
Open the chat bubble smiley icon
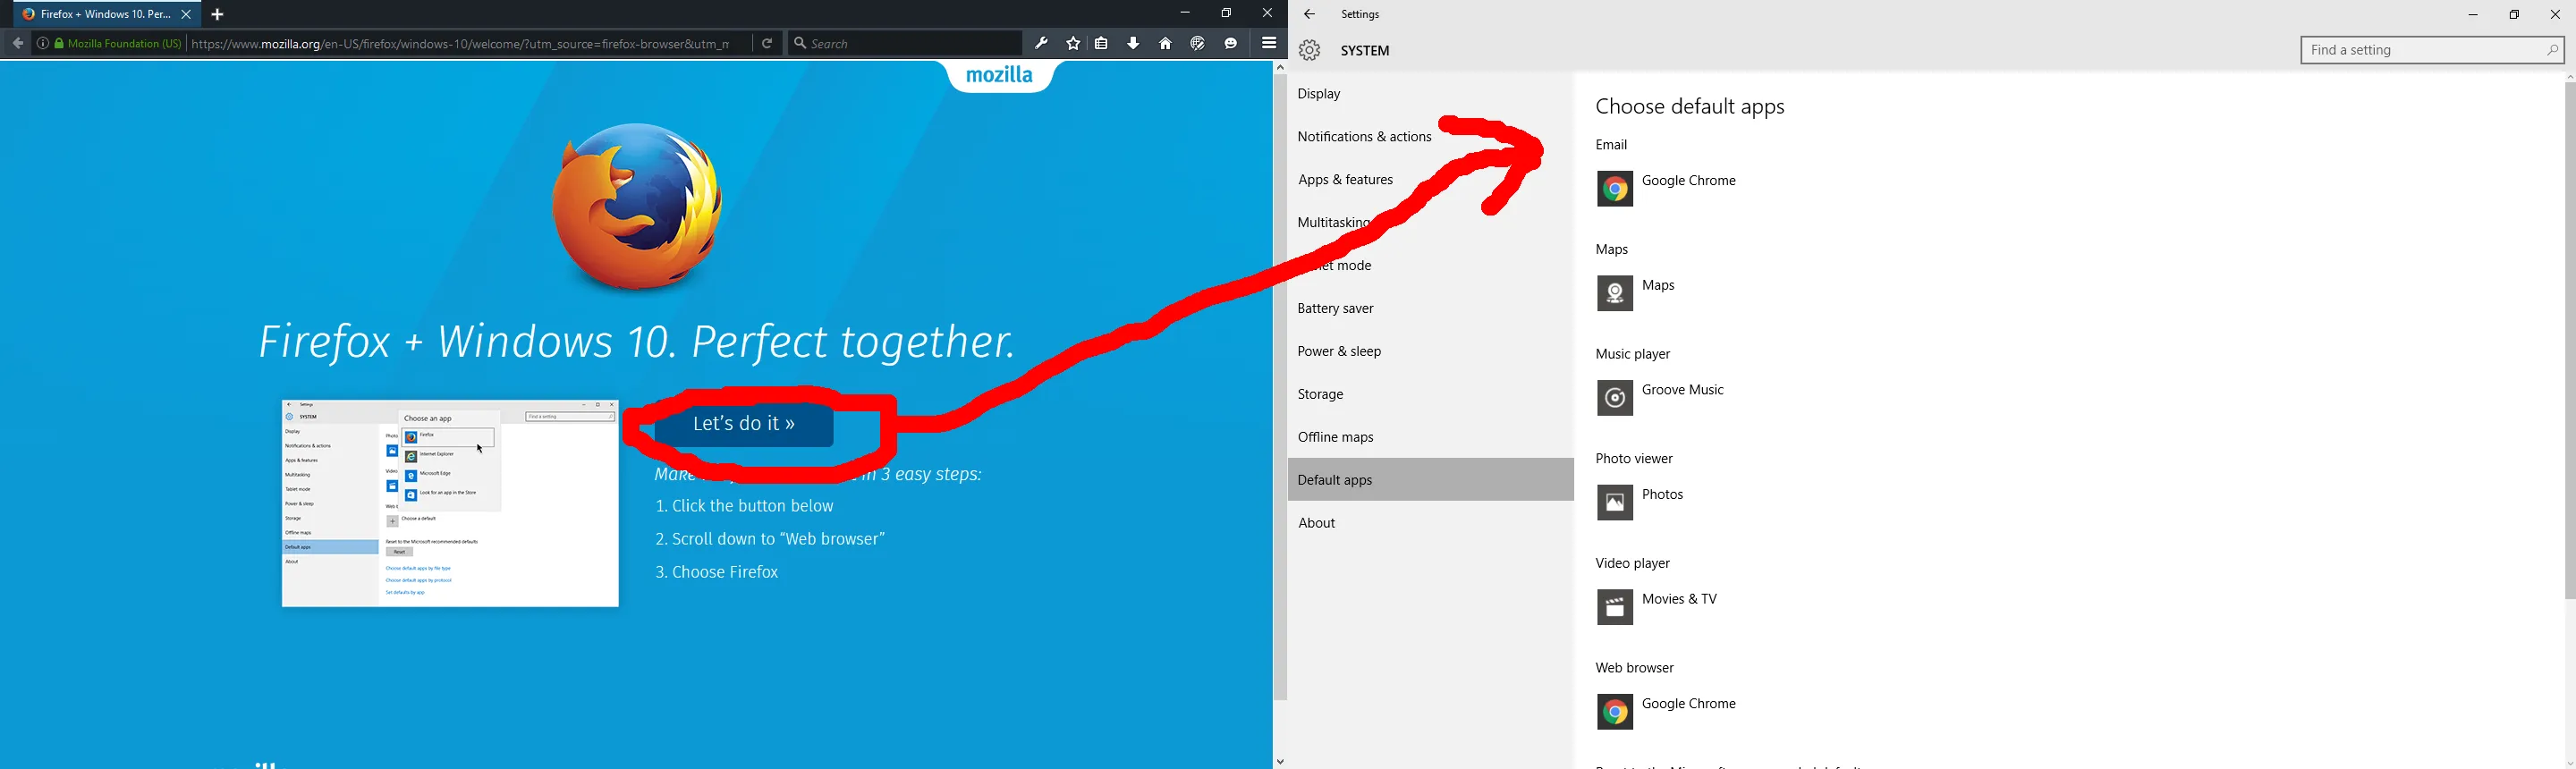pyautogui.click(x=1231, y=44)
